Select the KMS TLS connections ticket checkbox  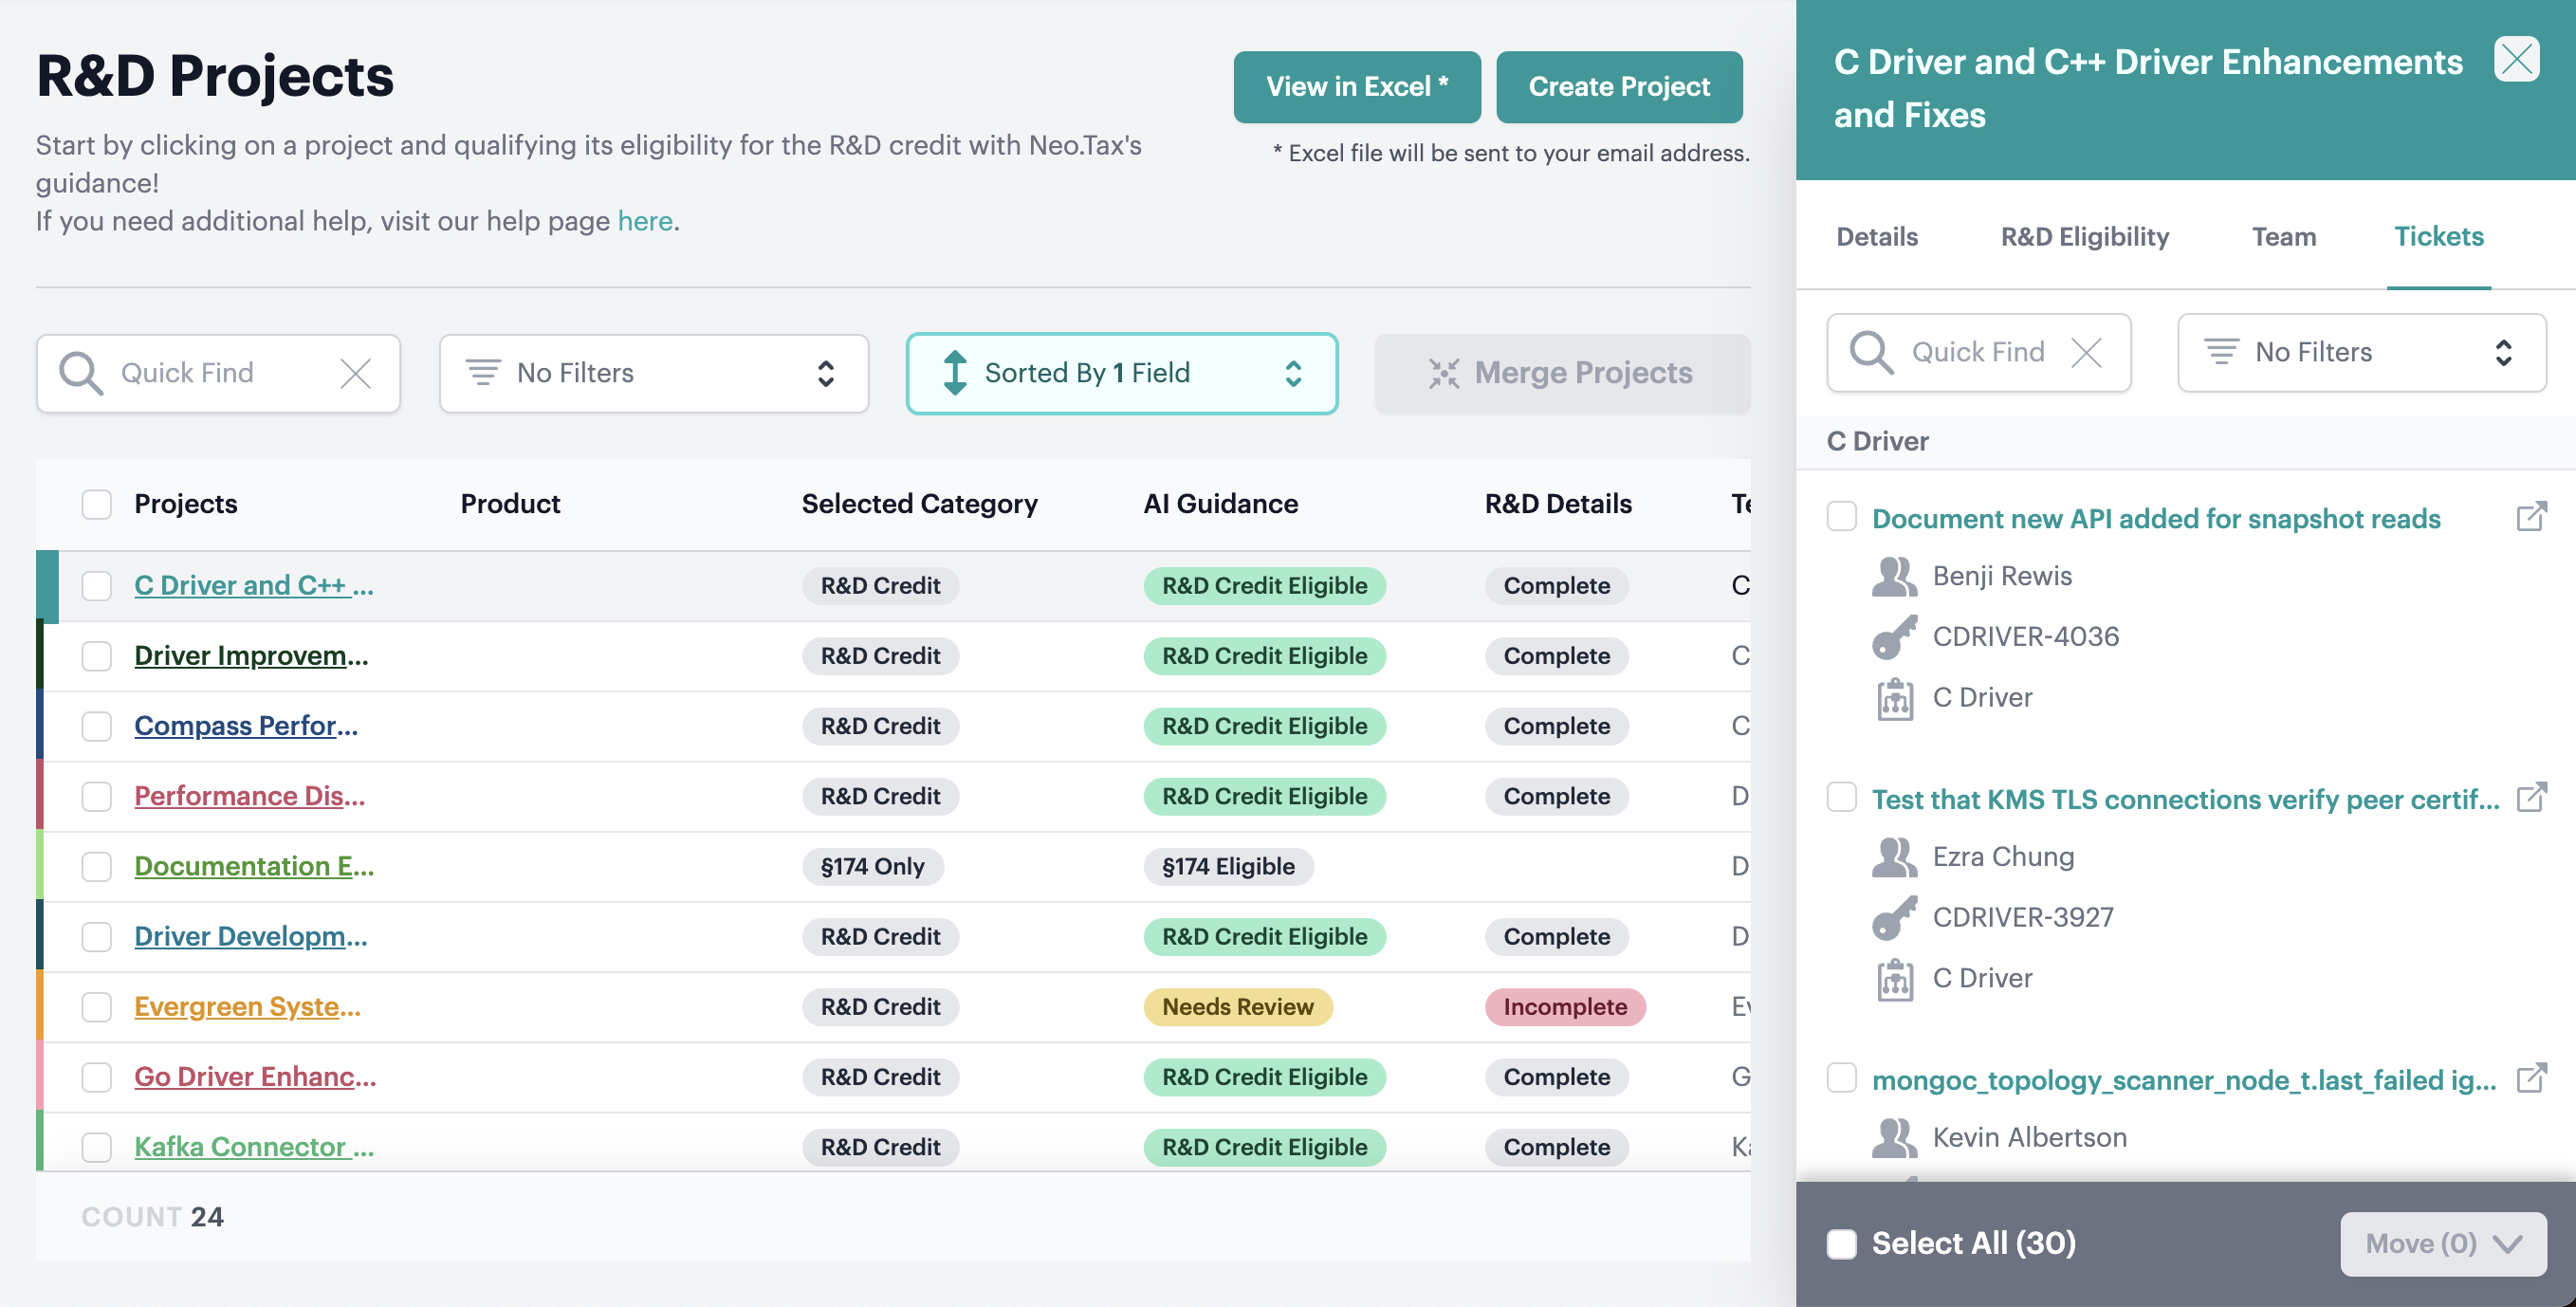click(1841, 797)
